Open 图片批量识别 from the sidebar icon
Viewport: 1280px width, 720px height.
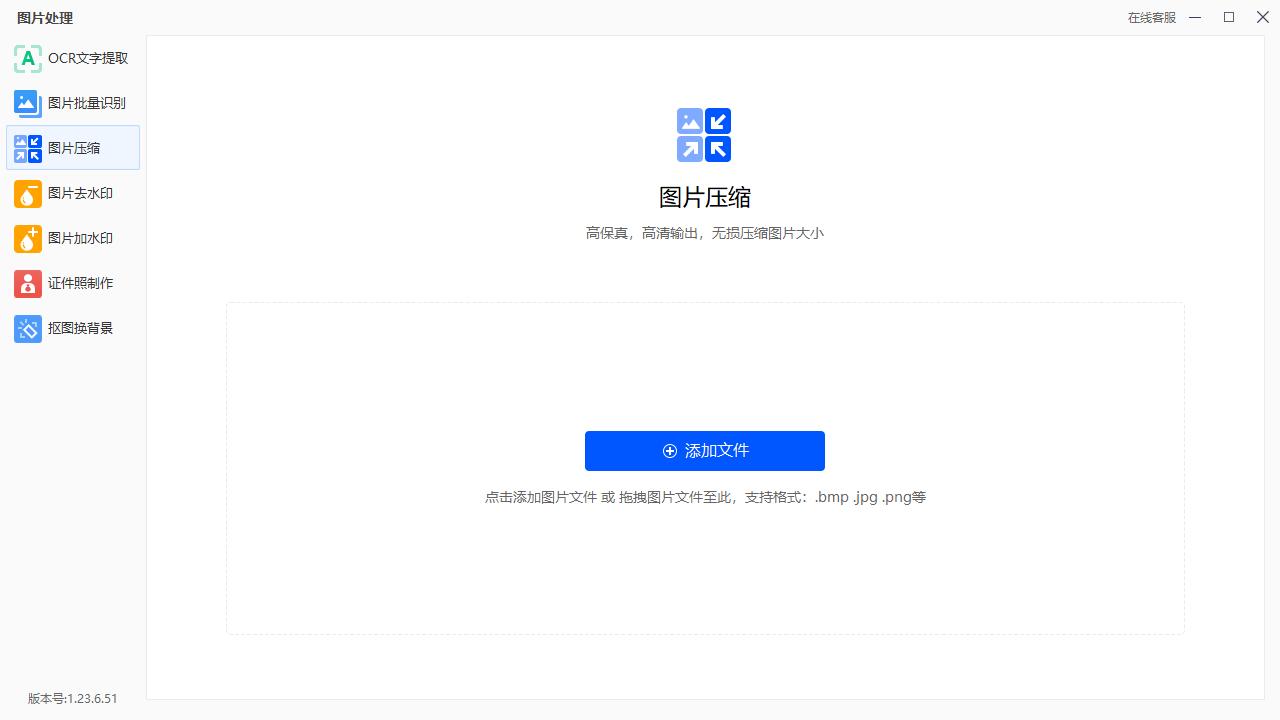coord(27,103)
